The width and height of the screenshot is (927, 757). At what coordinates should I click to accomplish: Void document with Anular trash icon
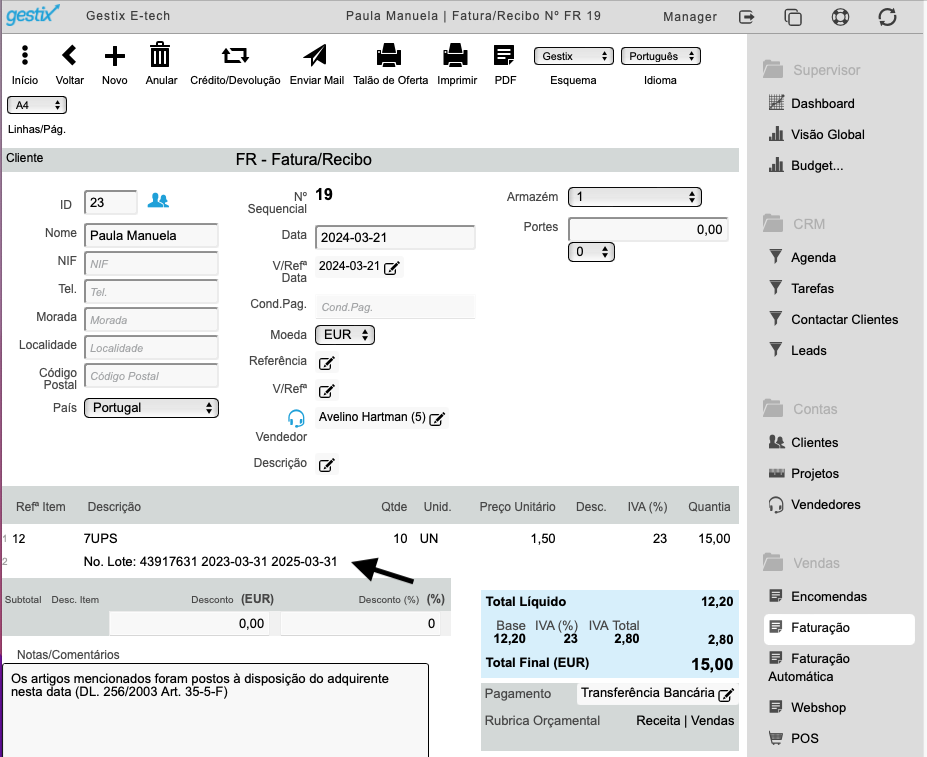click(160, 55)
